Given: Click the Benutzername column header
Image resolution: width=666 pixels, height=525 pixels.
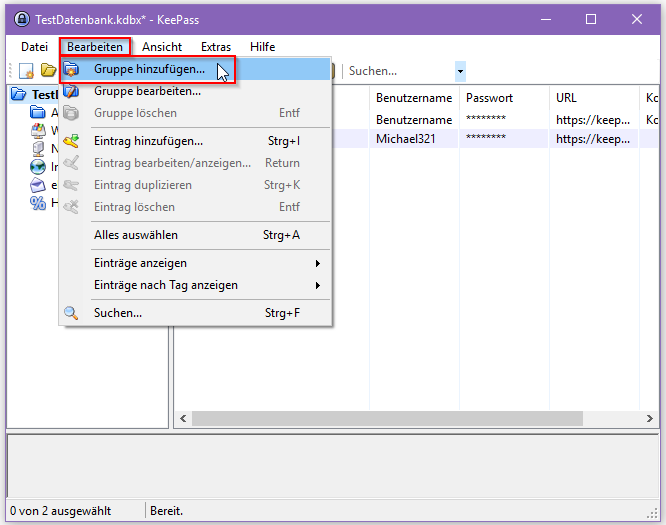Looking at the screenshot, I should (414, 98).
